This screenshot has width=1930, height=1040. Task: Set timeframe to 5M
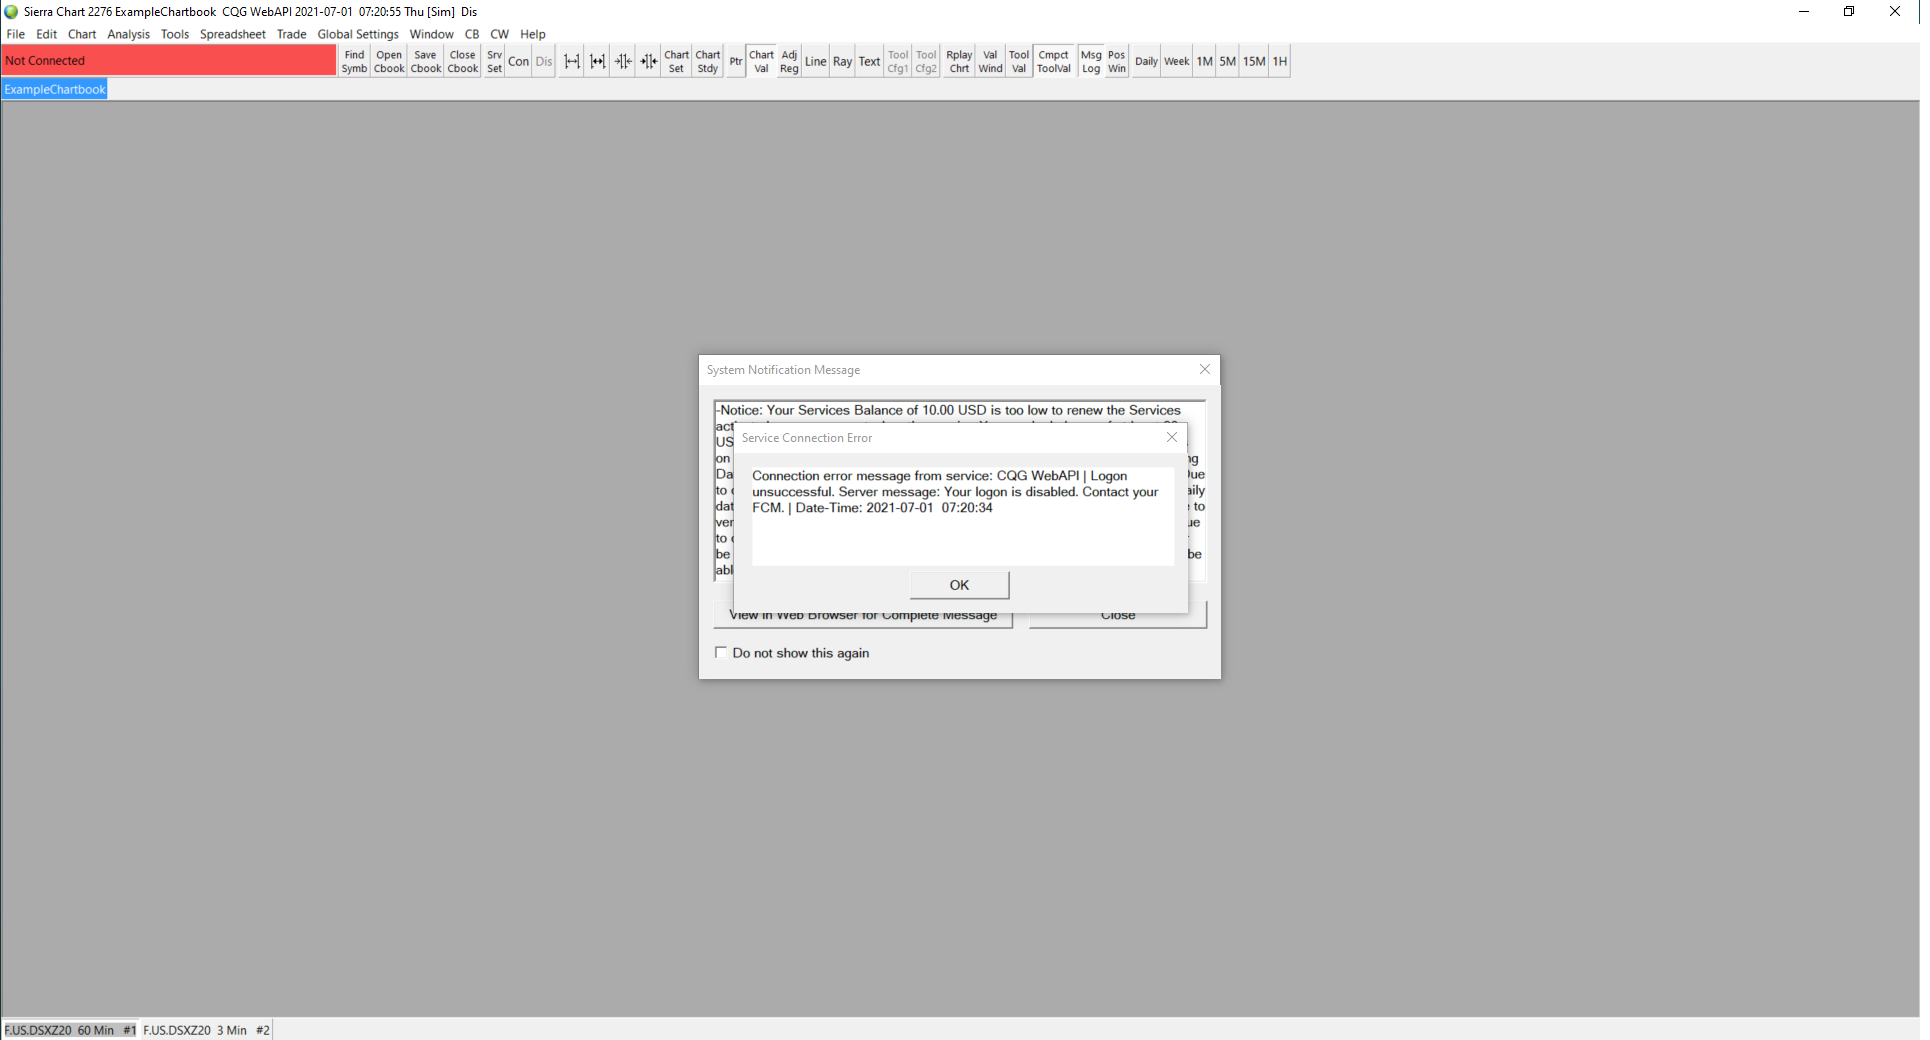pyautogui.click(x=1228, y=62)
